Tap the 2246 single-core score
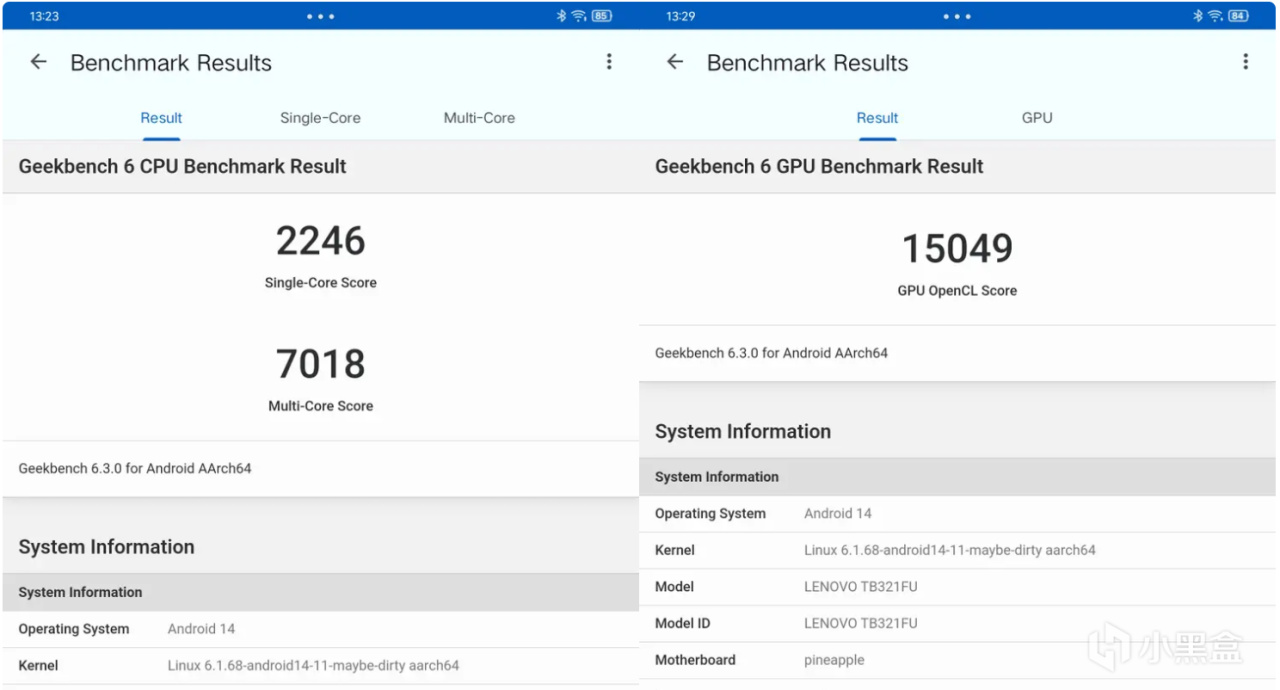 [321, 241]
